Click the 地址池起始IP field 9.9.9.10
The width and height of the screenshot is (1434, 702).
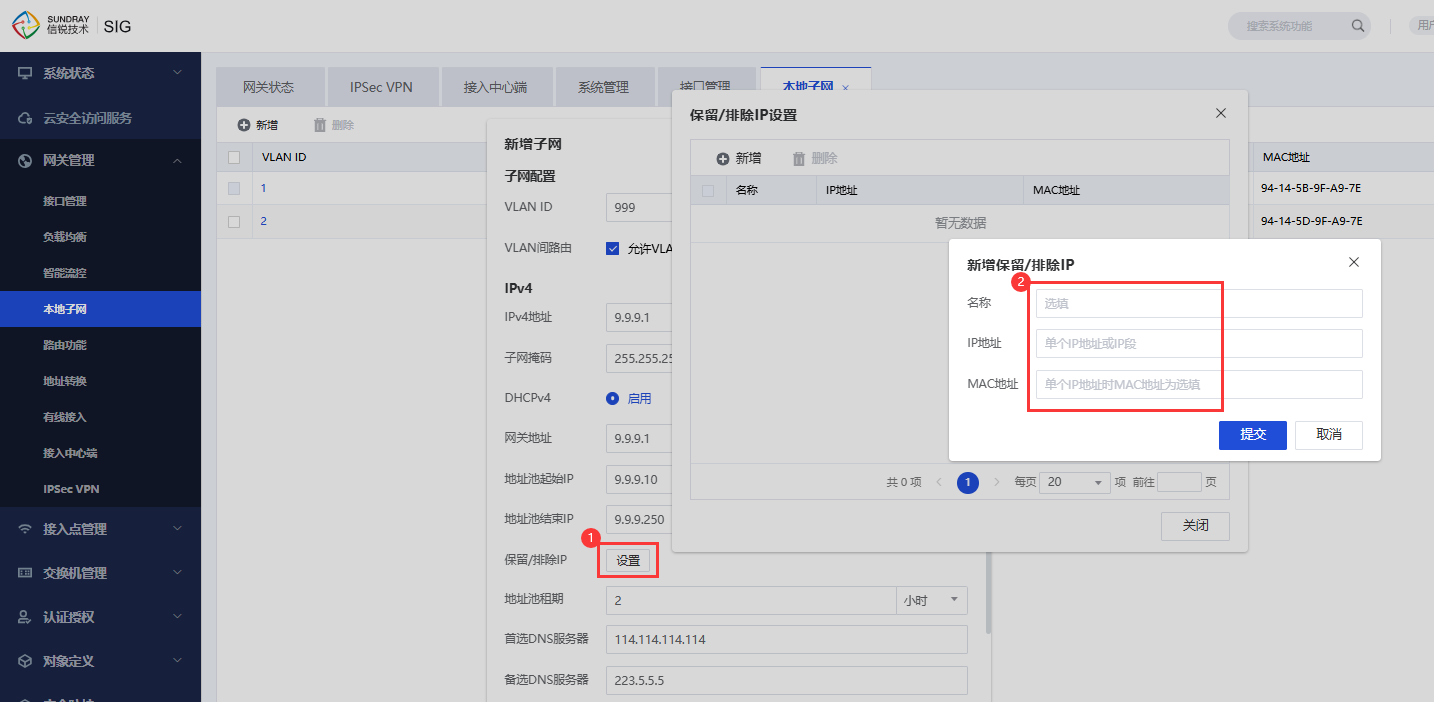[640, 479]
